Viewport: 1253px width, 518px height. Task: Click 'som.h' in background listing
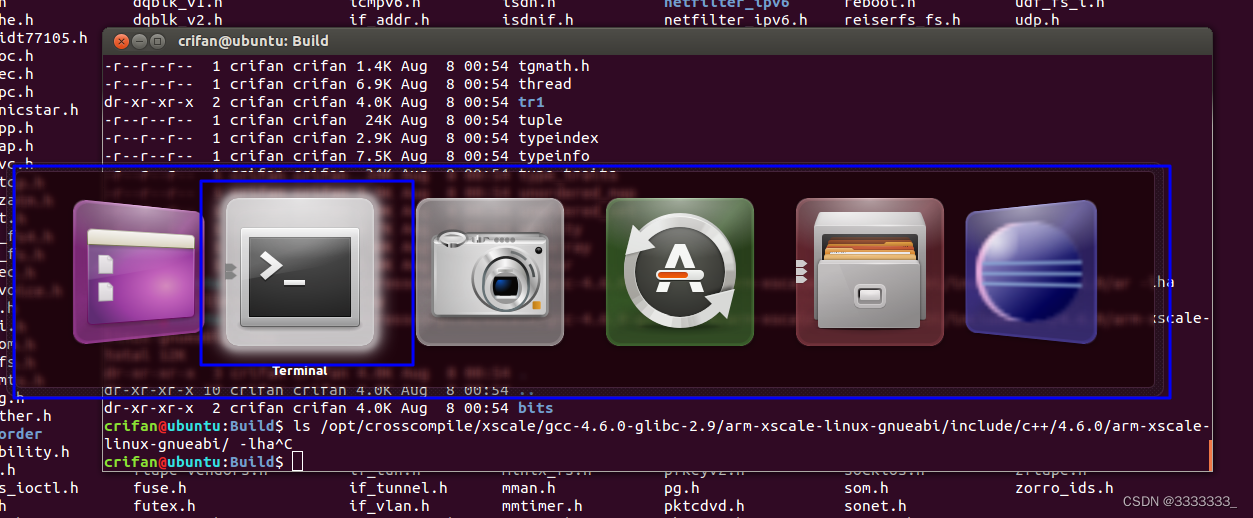(x=866, y=488)
